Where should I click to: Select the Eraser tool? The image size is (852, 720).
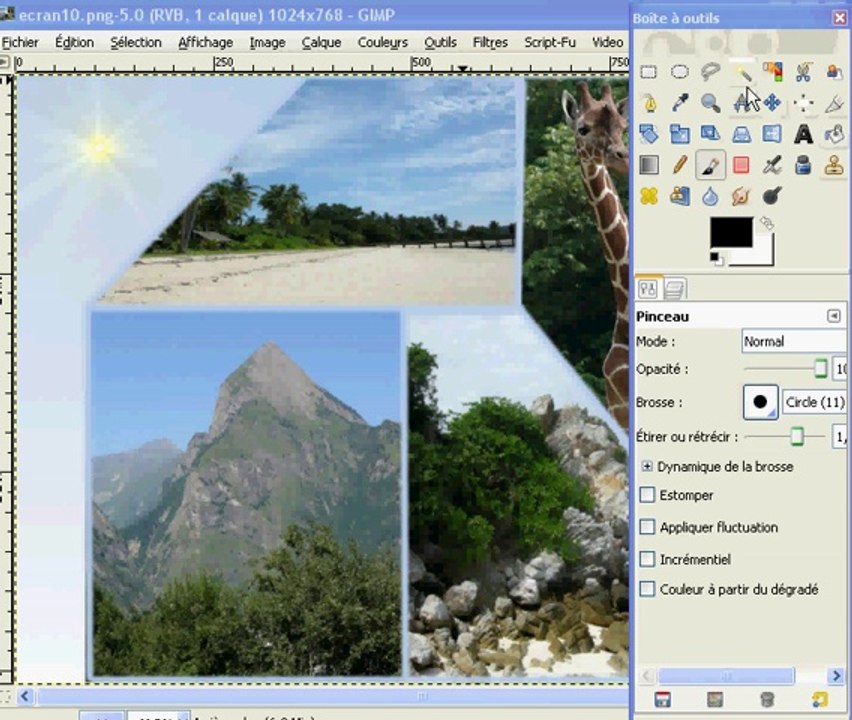pyautogui.click(x=742, y=165)
